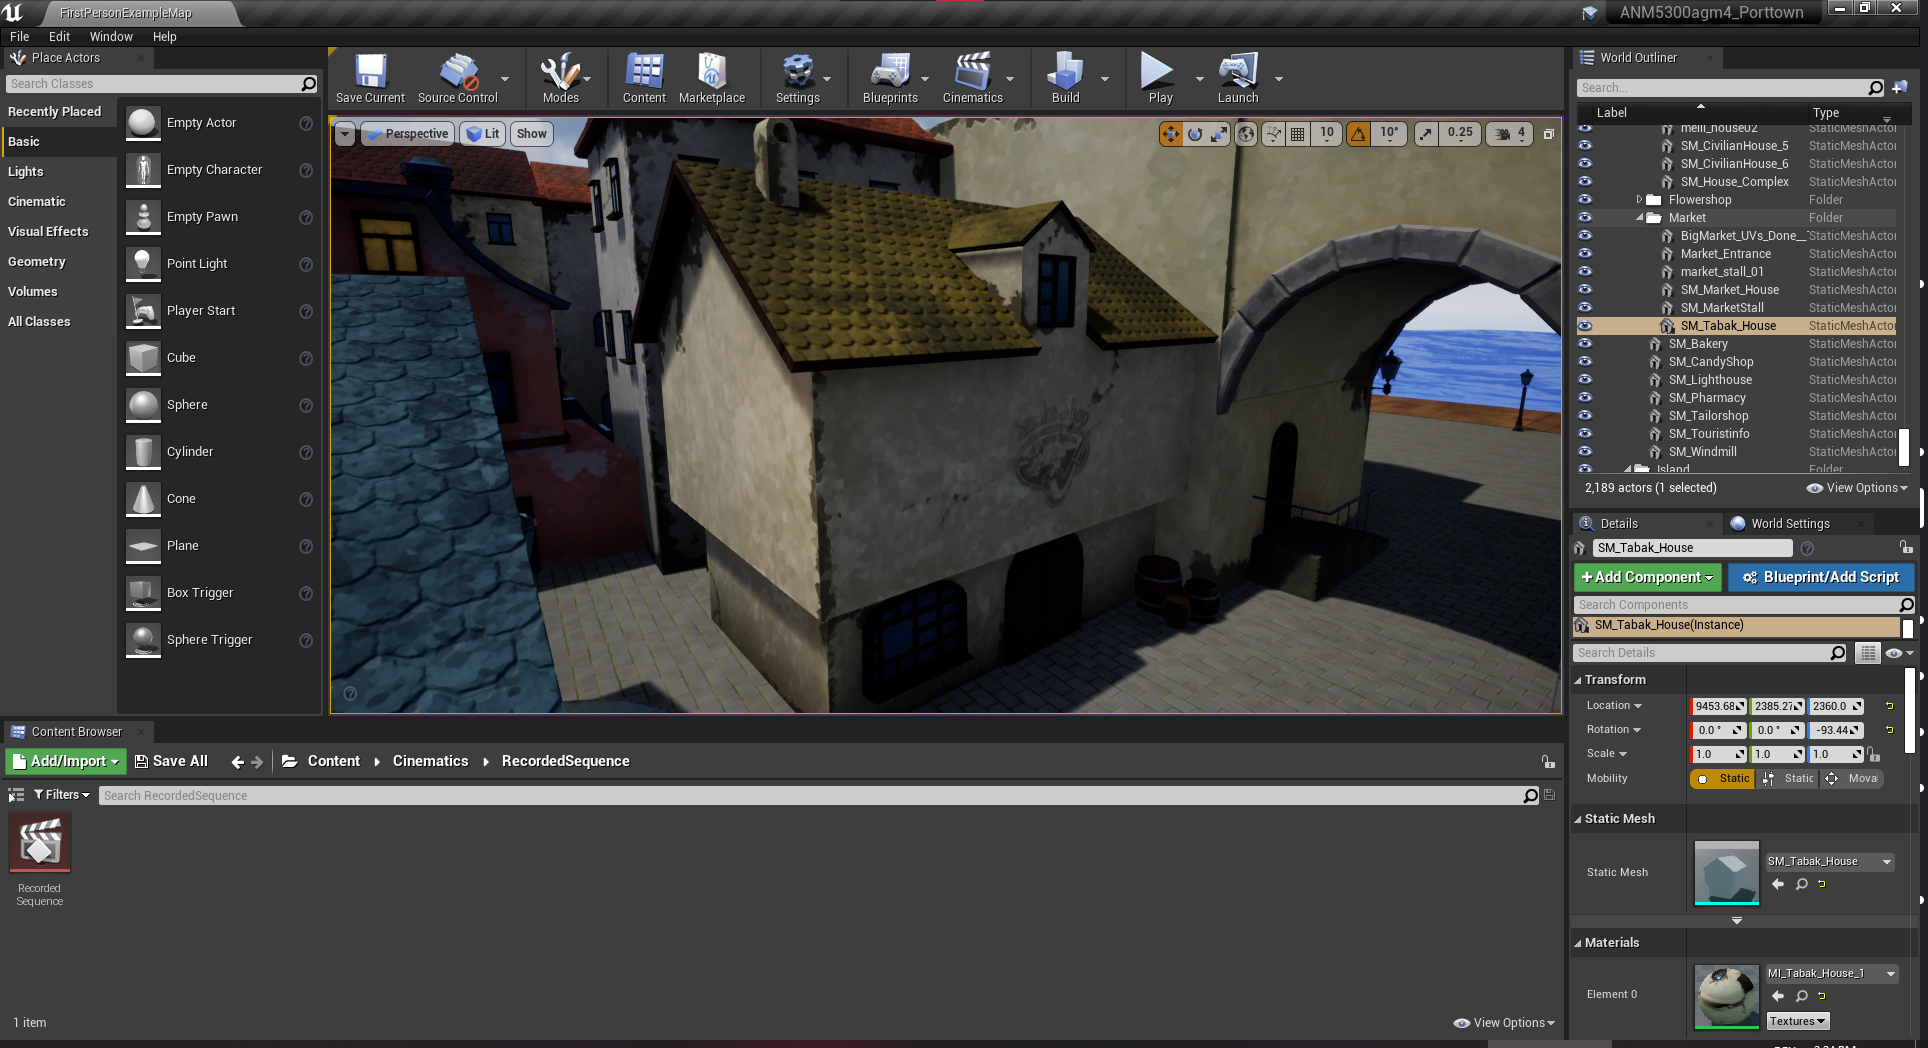Open Cinematics toolbar icon
The width and height of the screenshot is (1928, 1048).
coord(972,78)
